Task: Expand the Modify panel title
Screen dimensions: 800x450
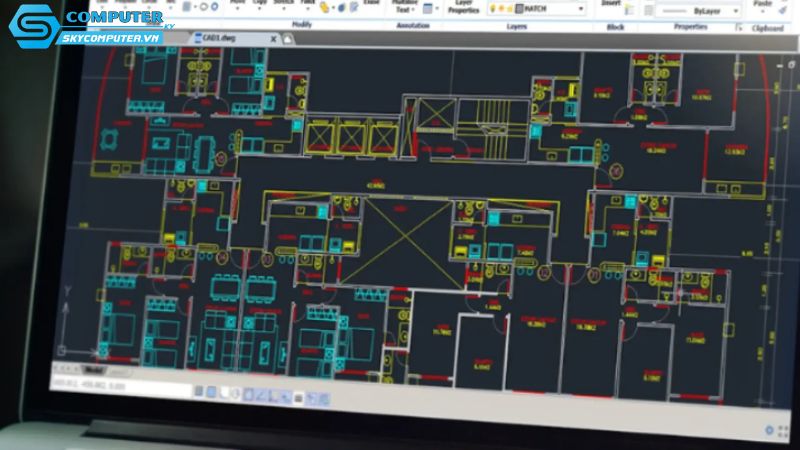Action: tap(302, 24)
